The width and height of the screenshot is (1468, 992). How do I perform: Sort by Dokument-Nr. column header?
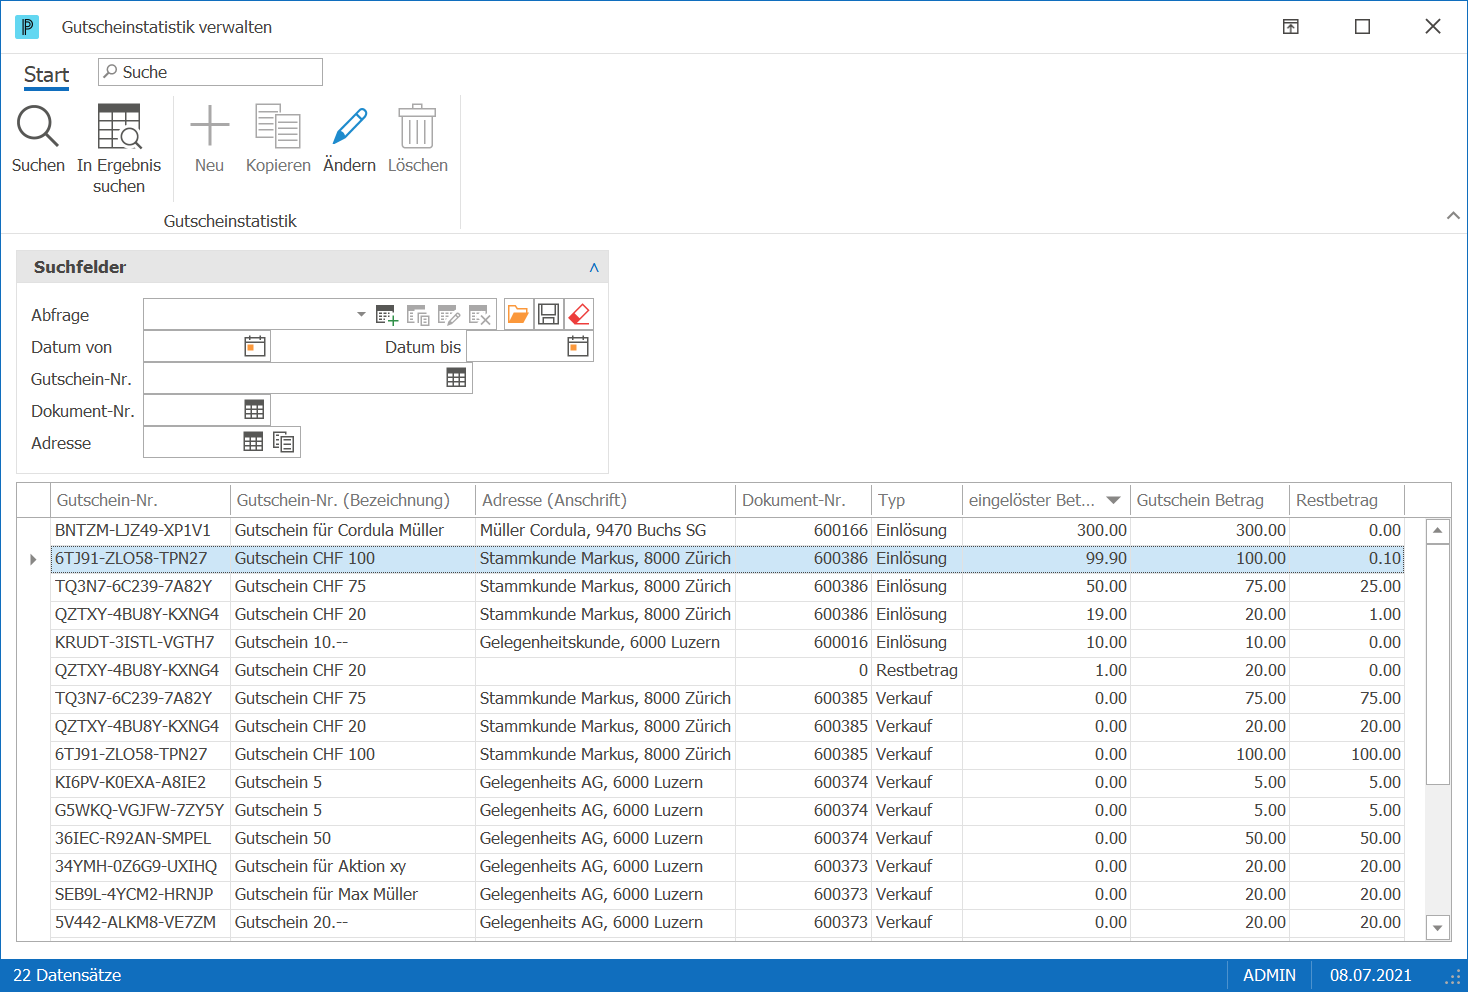[803, 500]
